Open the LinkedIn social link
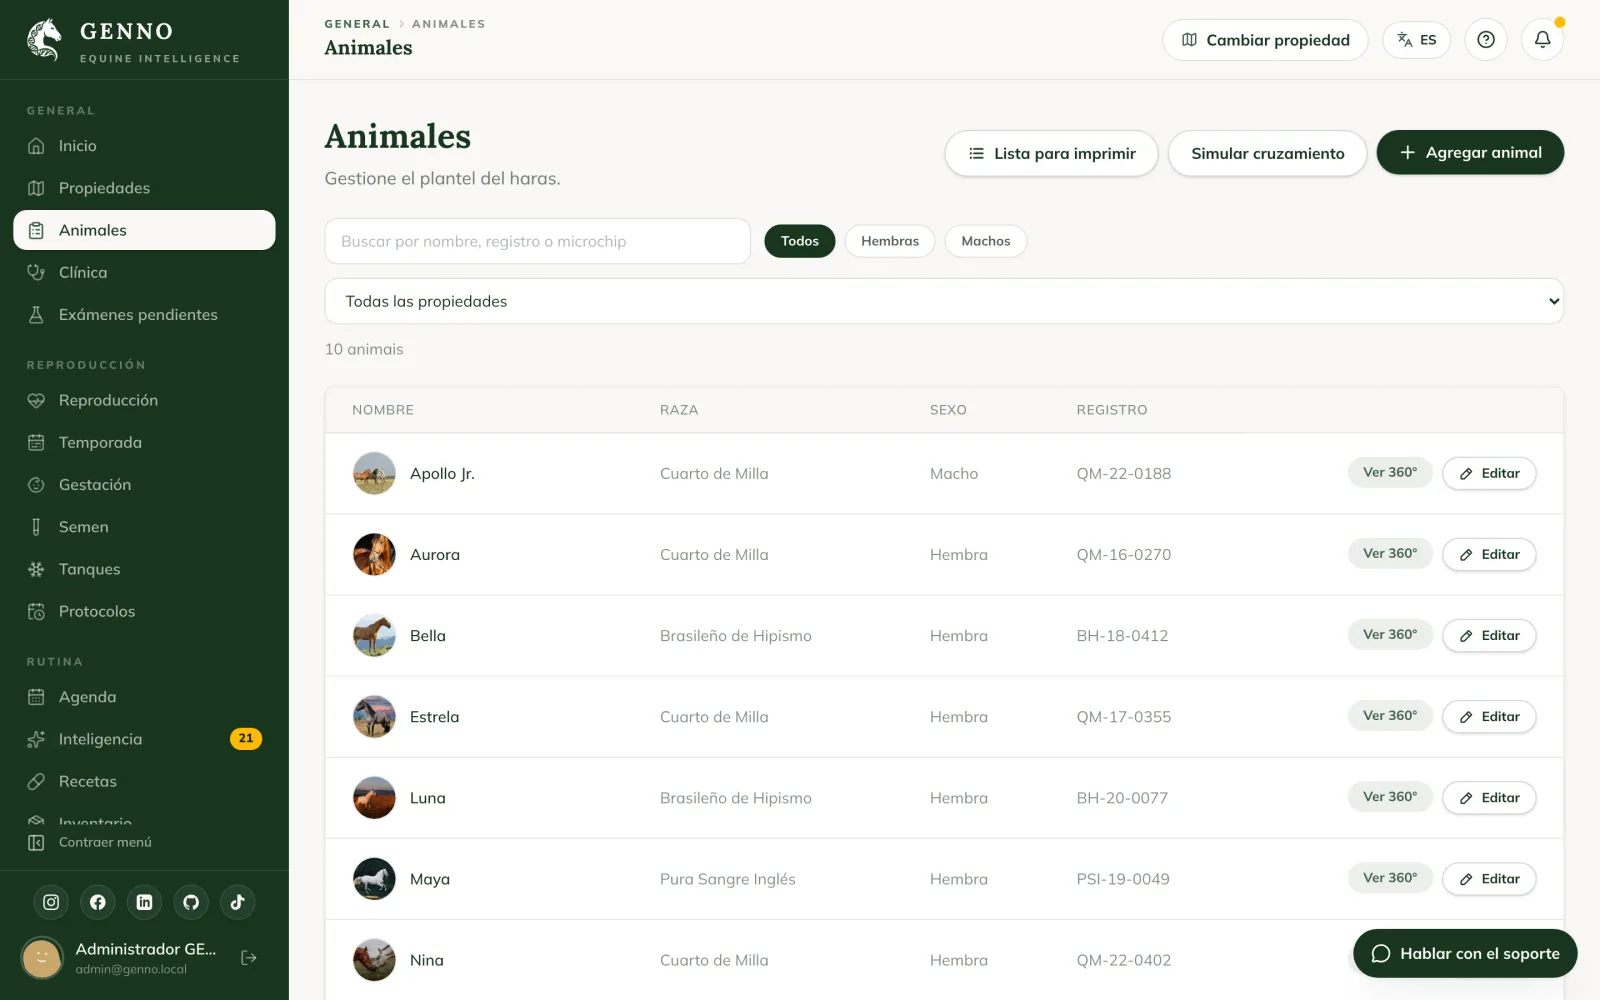Screen dimensions: 1600x1000 click(x=144, y=902)
